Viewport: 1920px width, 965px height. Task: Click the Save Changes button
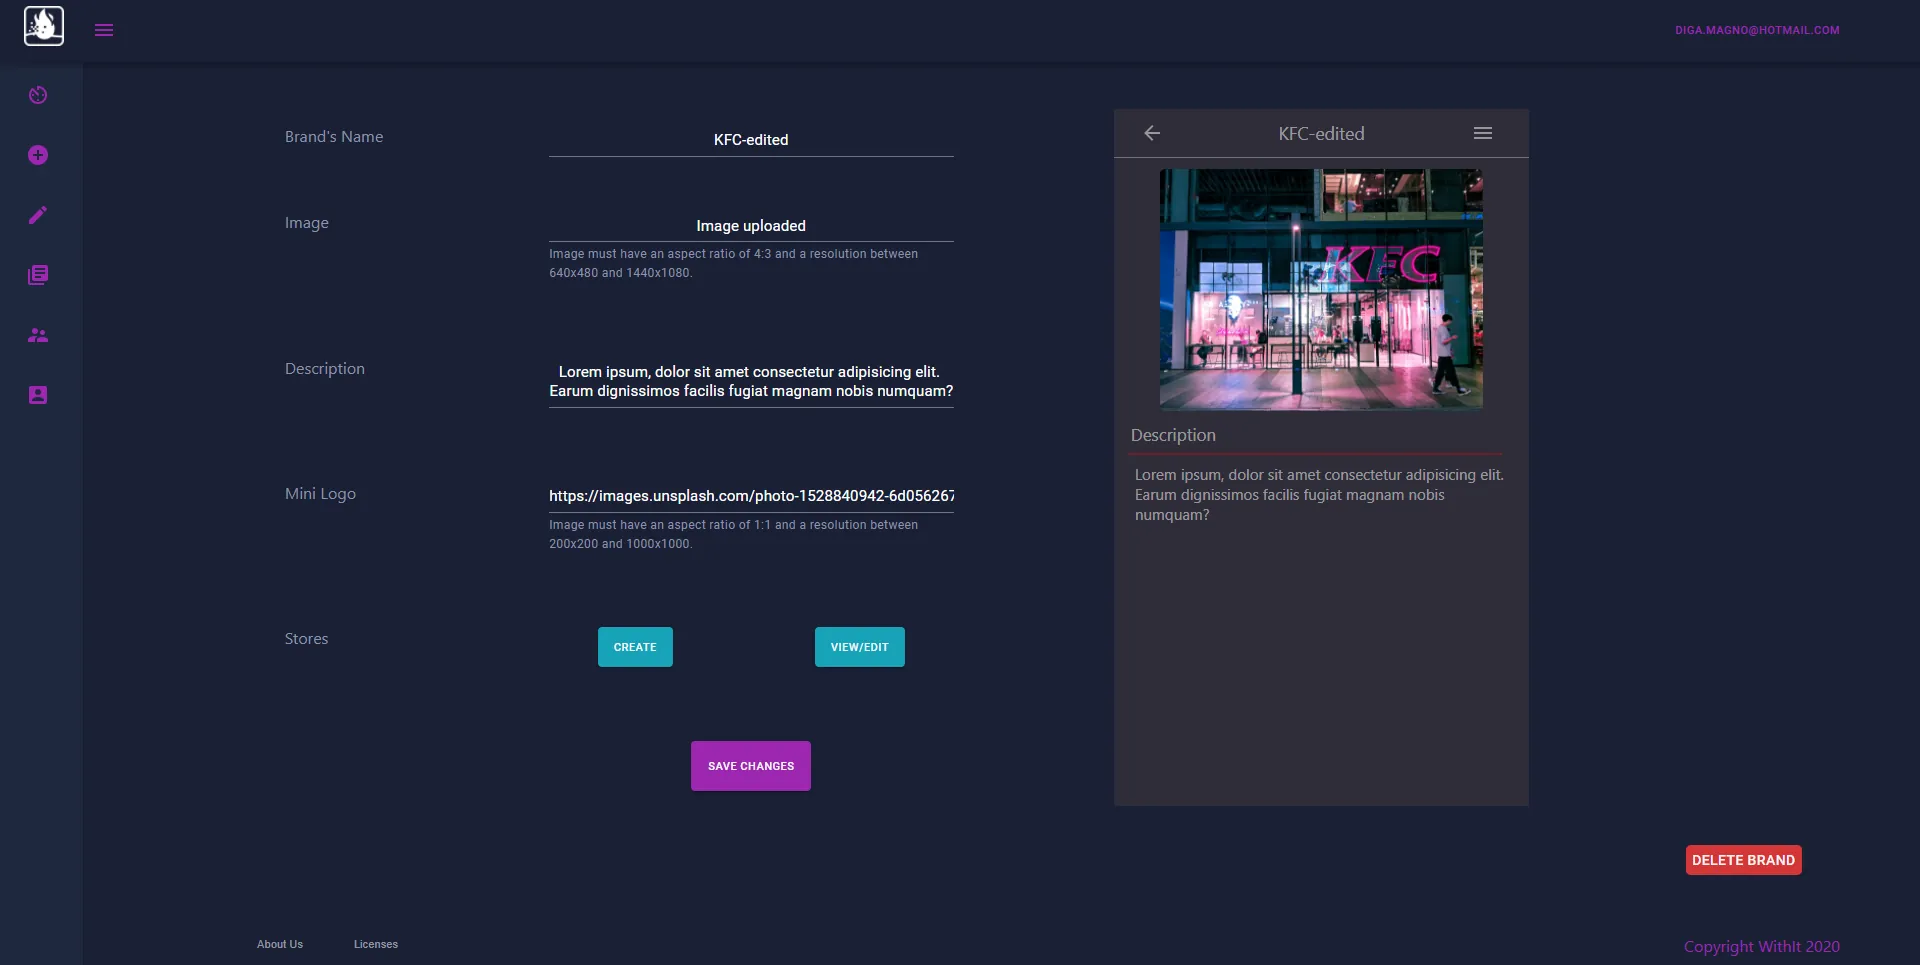click(x=751, y=766)
